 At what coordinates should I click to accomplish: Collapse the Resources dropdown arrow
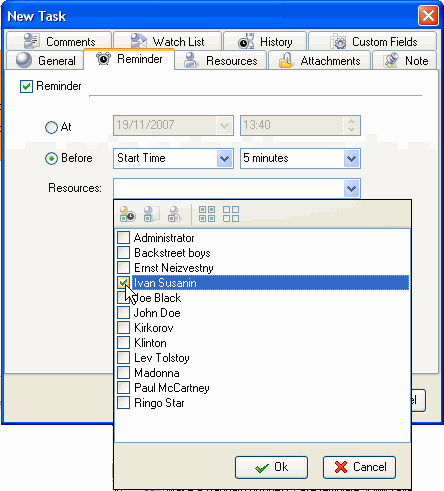tap(351, 189)
